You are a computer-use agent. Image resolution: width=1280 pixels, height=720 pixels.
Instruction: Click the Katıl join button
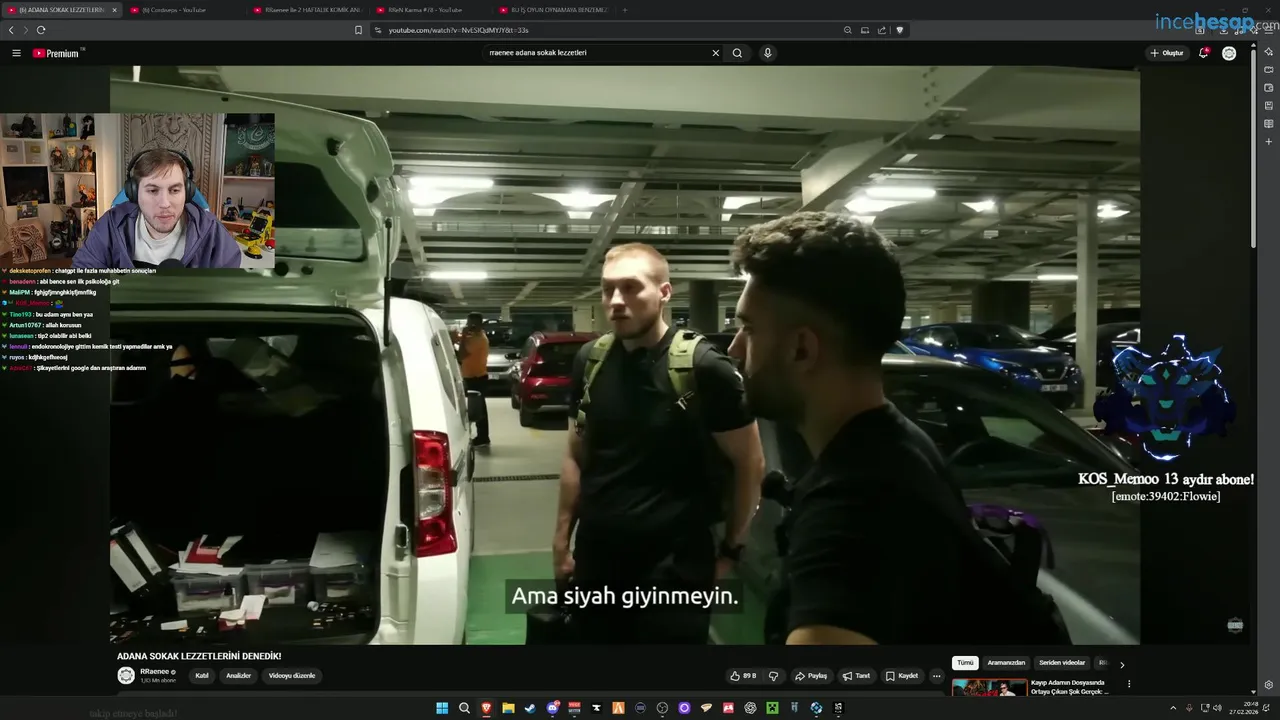[x=202, y=676]
